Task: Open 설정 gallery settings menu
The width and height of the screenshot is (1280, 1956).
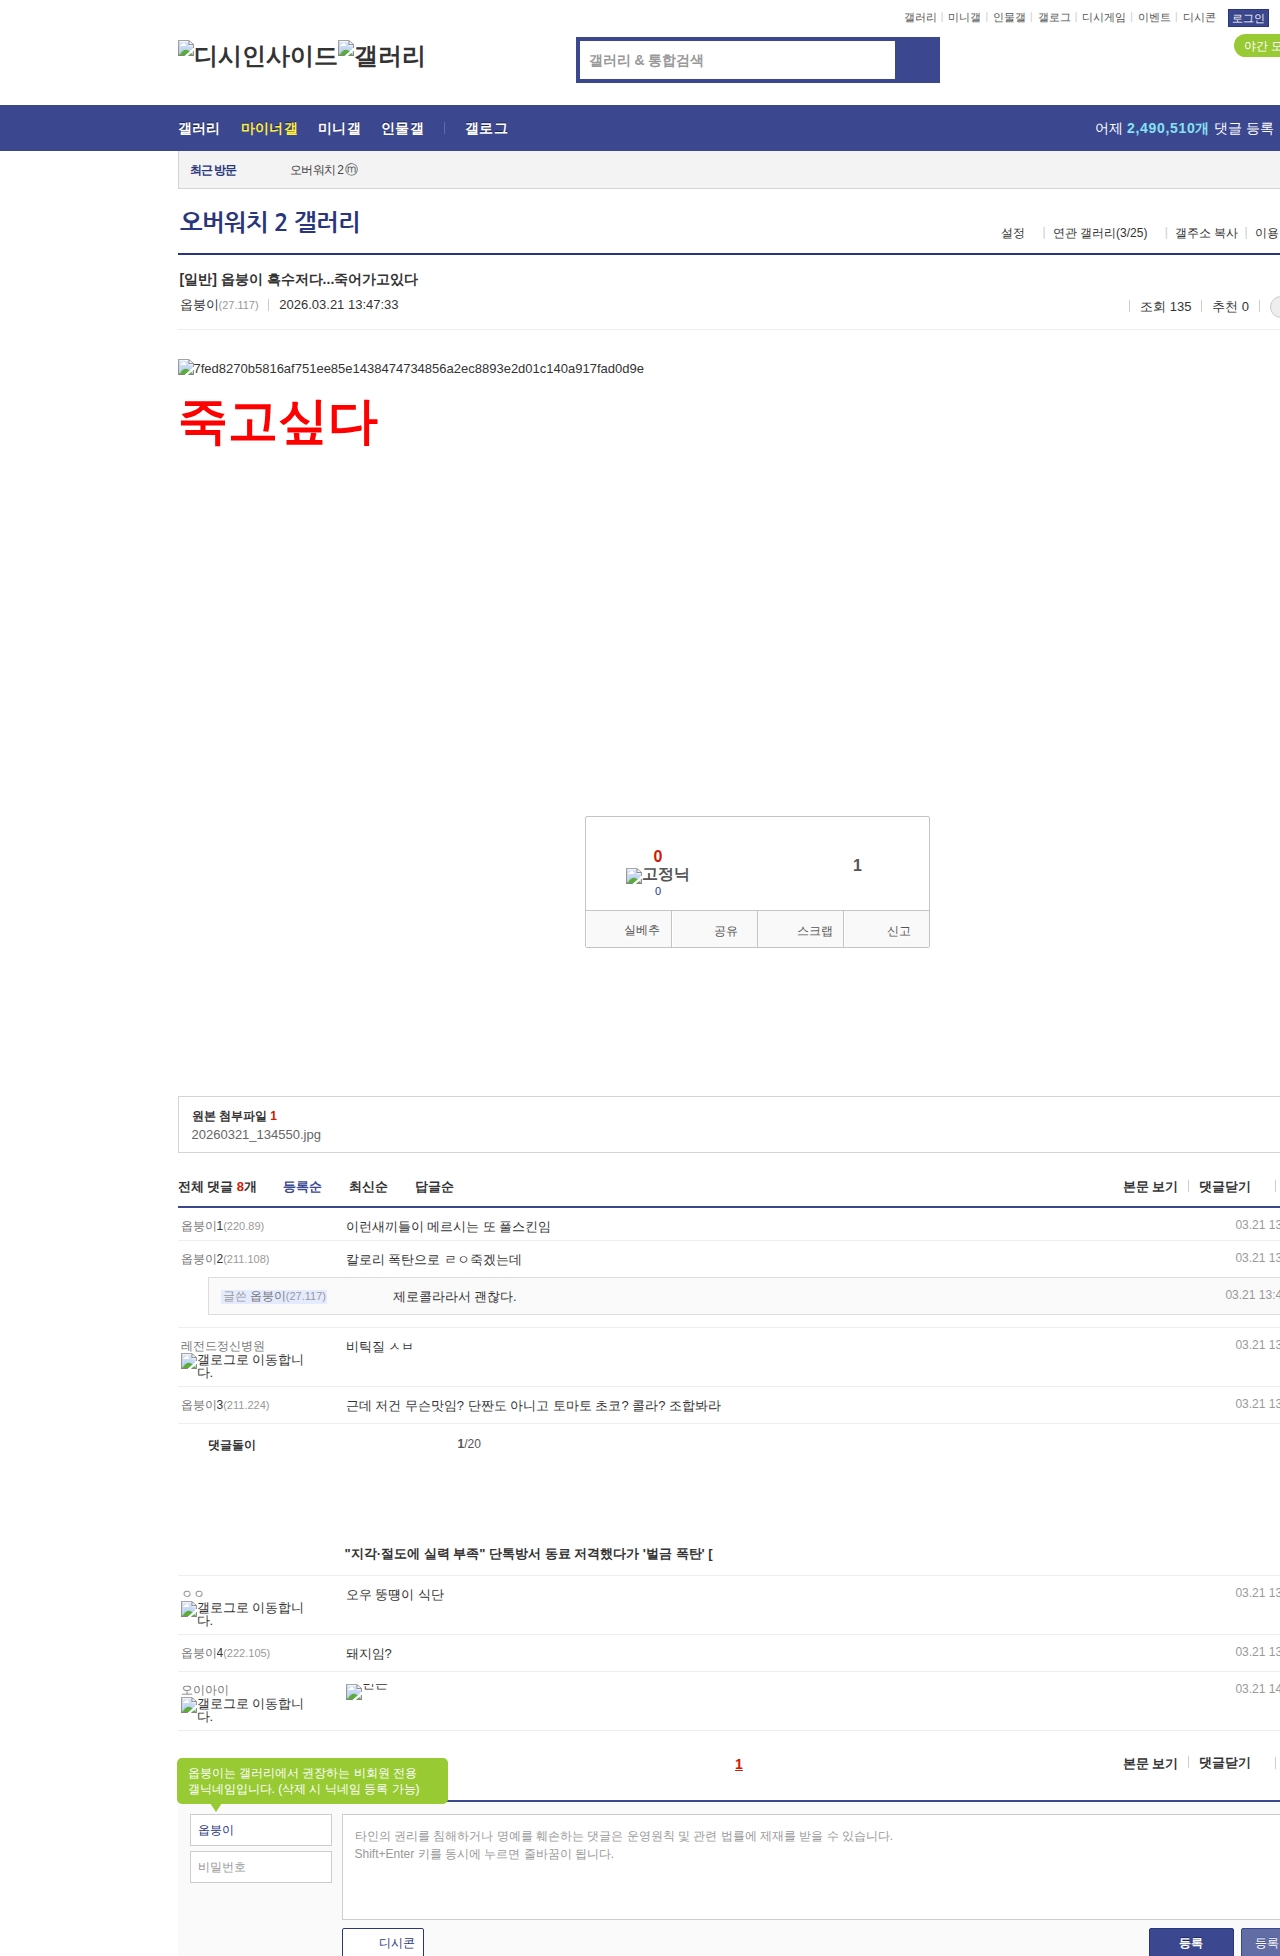Action: pos(1012,233)
